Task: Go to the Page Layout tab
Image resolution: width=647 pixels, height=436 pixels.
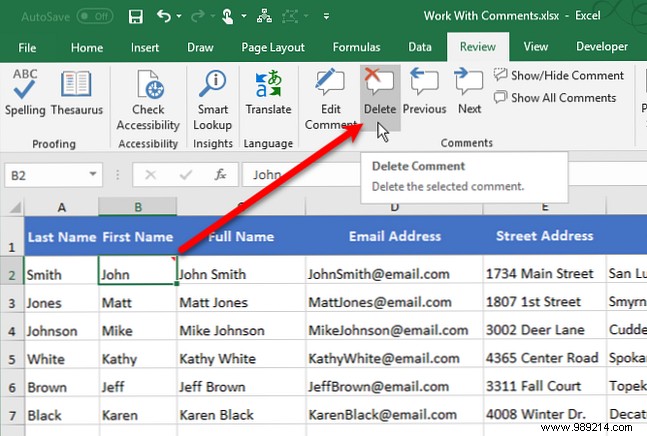Action: tap(273, 47)
